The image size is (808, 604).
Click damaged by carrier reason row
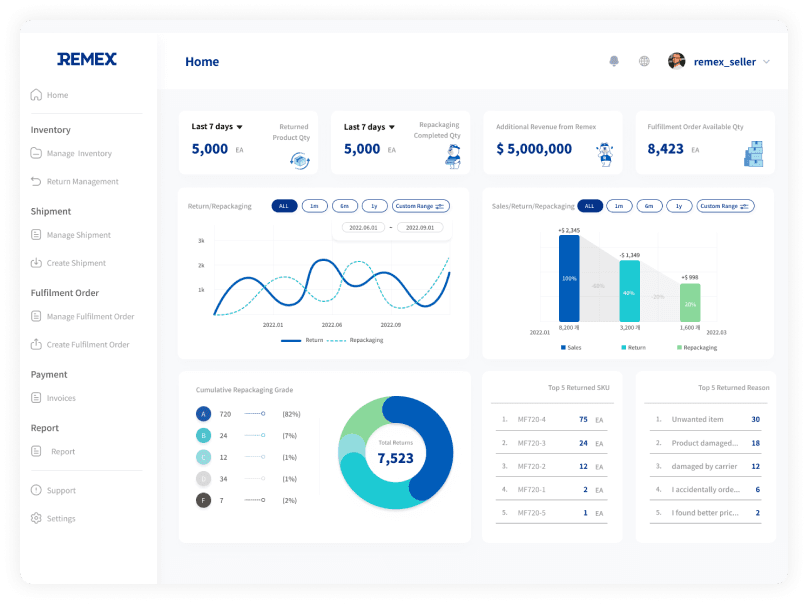point(706,466)
